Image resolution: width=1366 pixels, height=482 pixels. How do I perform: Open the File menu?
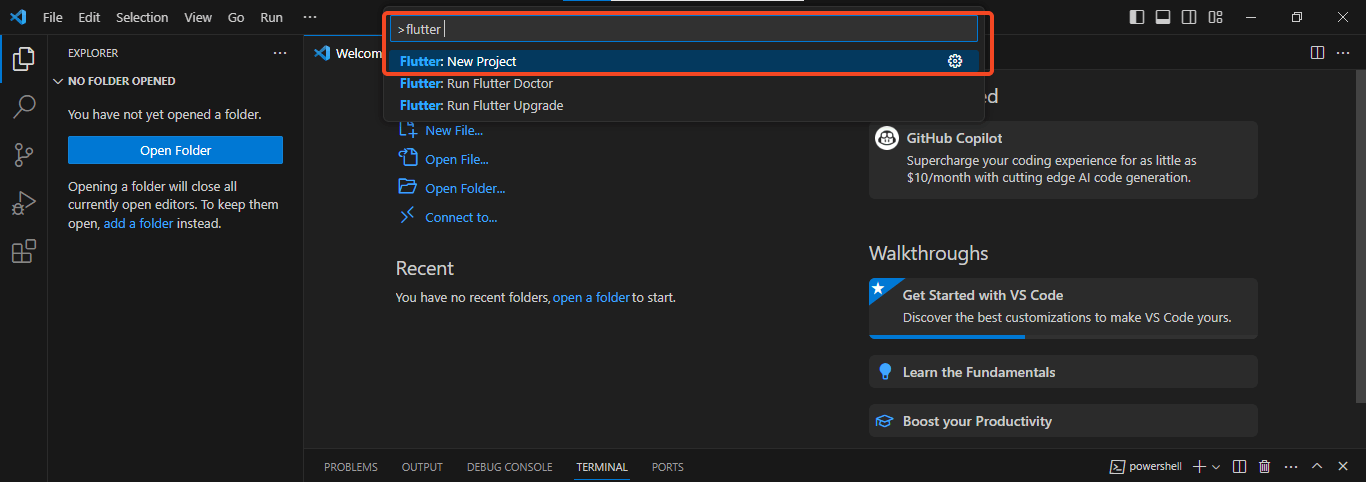(53, 17)
